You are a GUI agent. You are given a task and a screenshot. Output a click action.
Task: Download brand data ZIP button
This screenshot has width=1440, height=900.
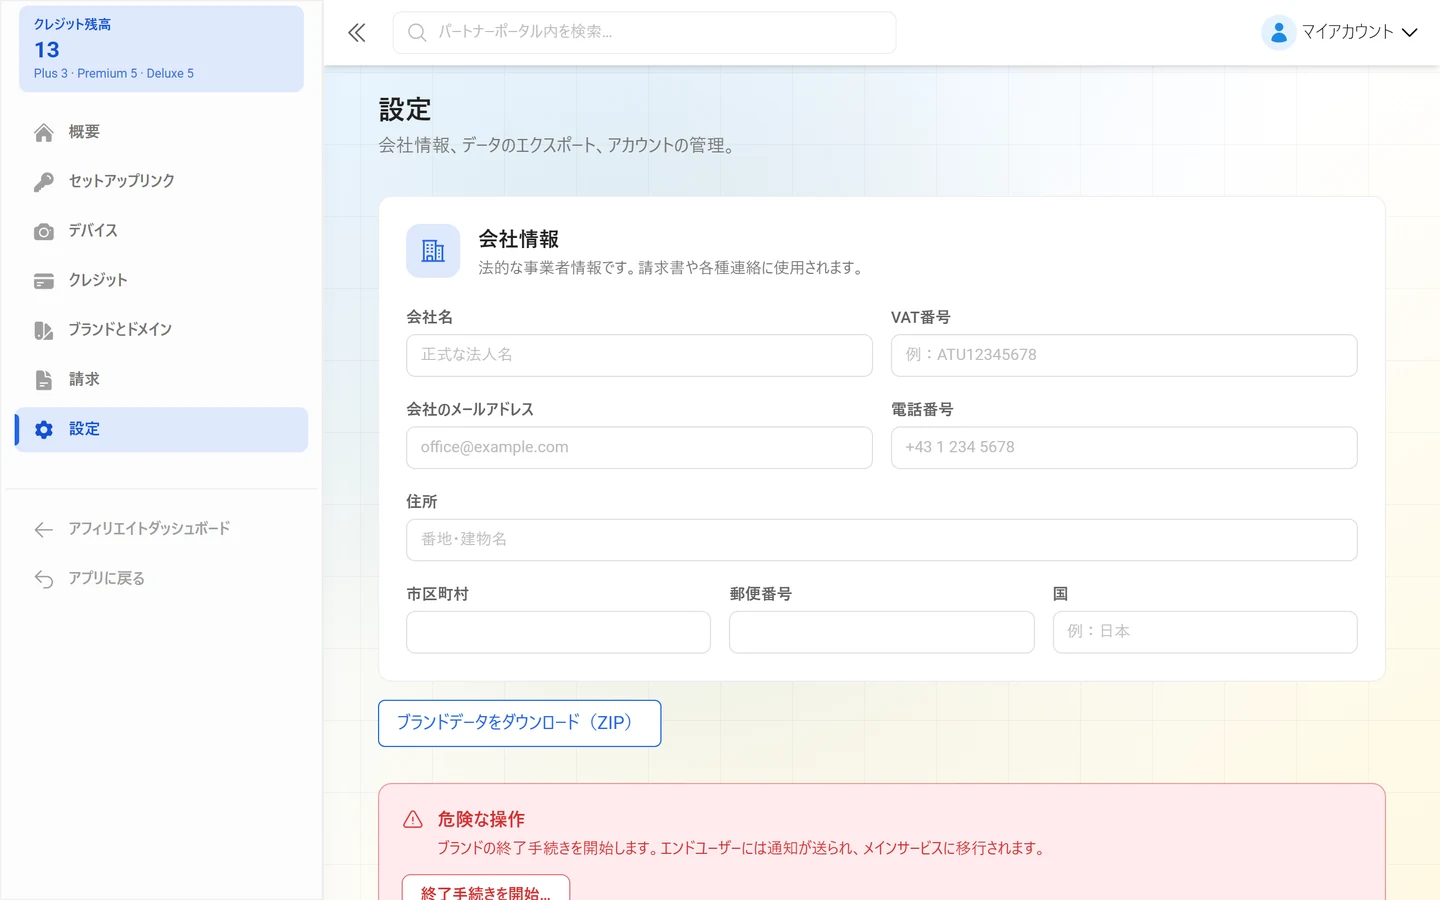tap(520, 723)
